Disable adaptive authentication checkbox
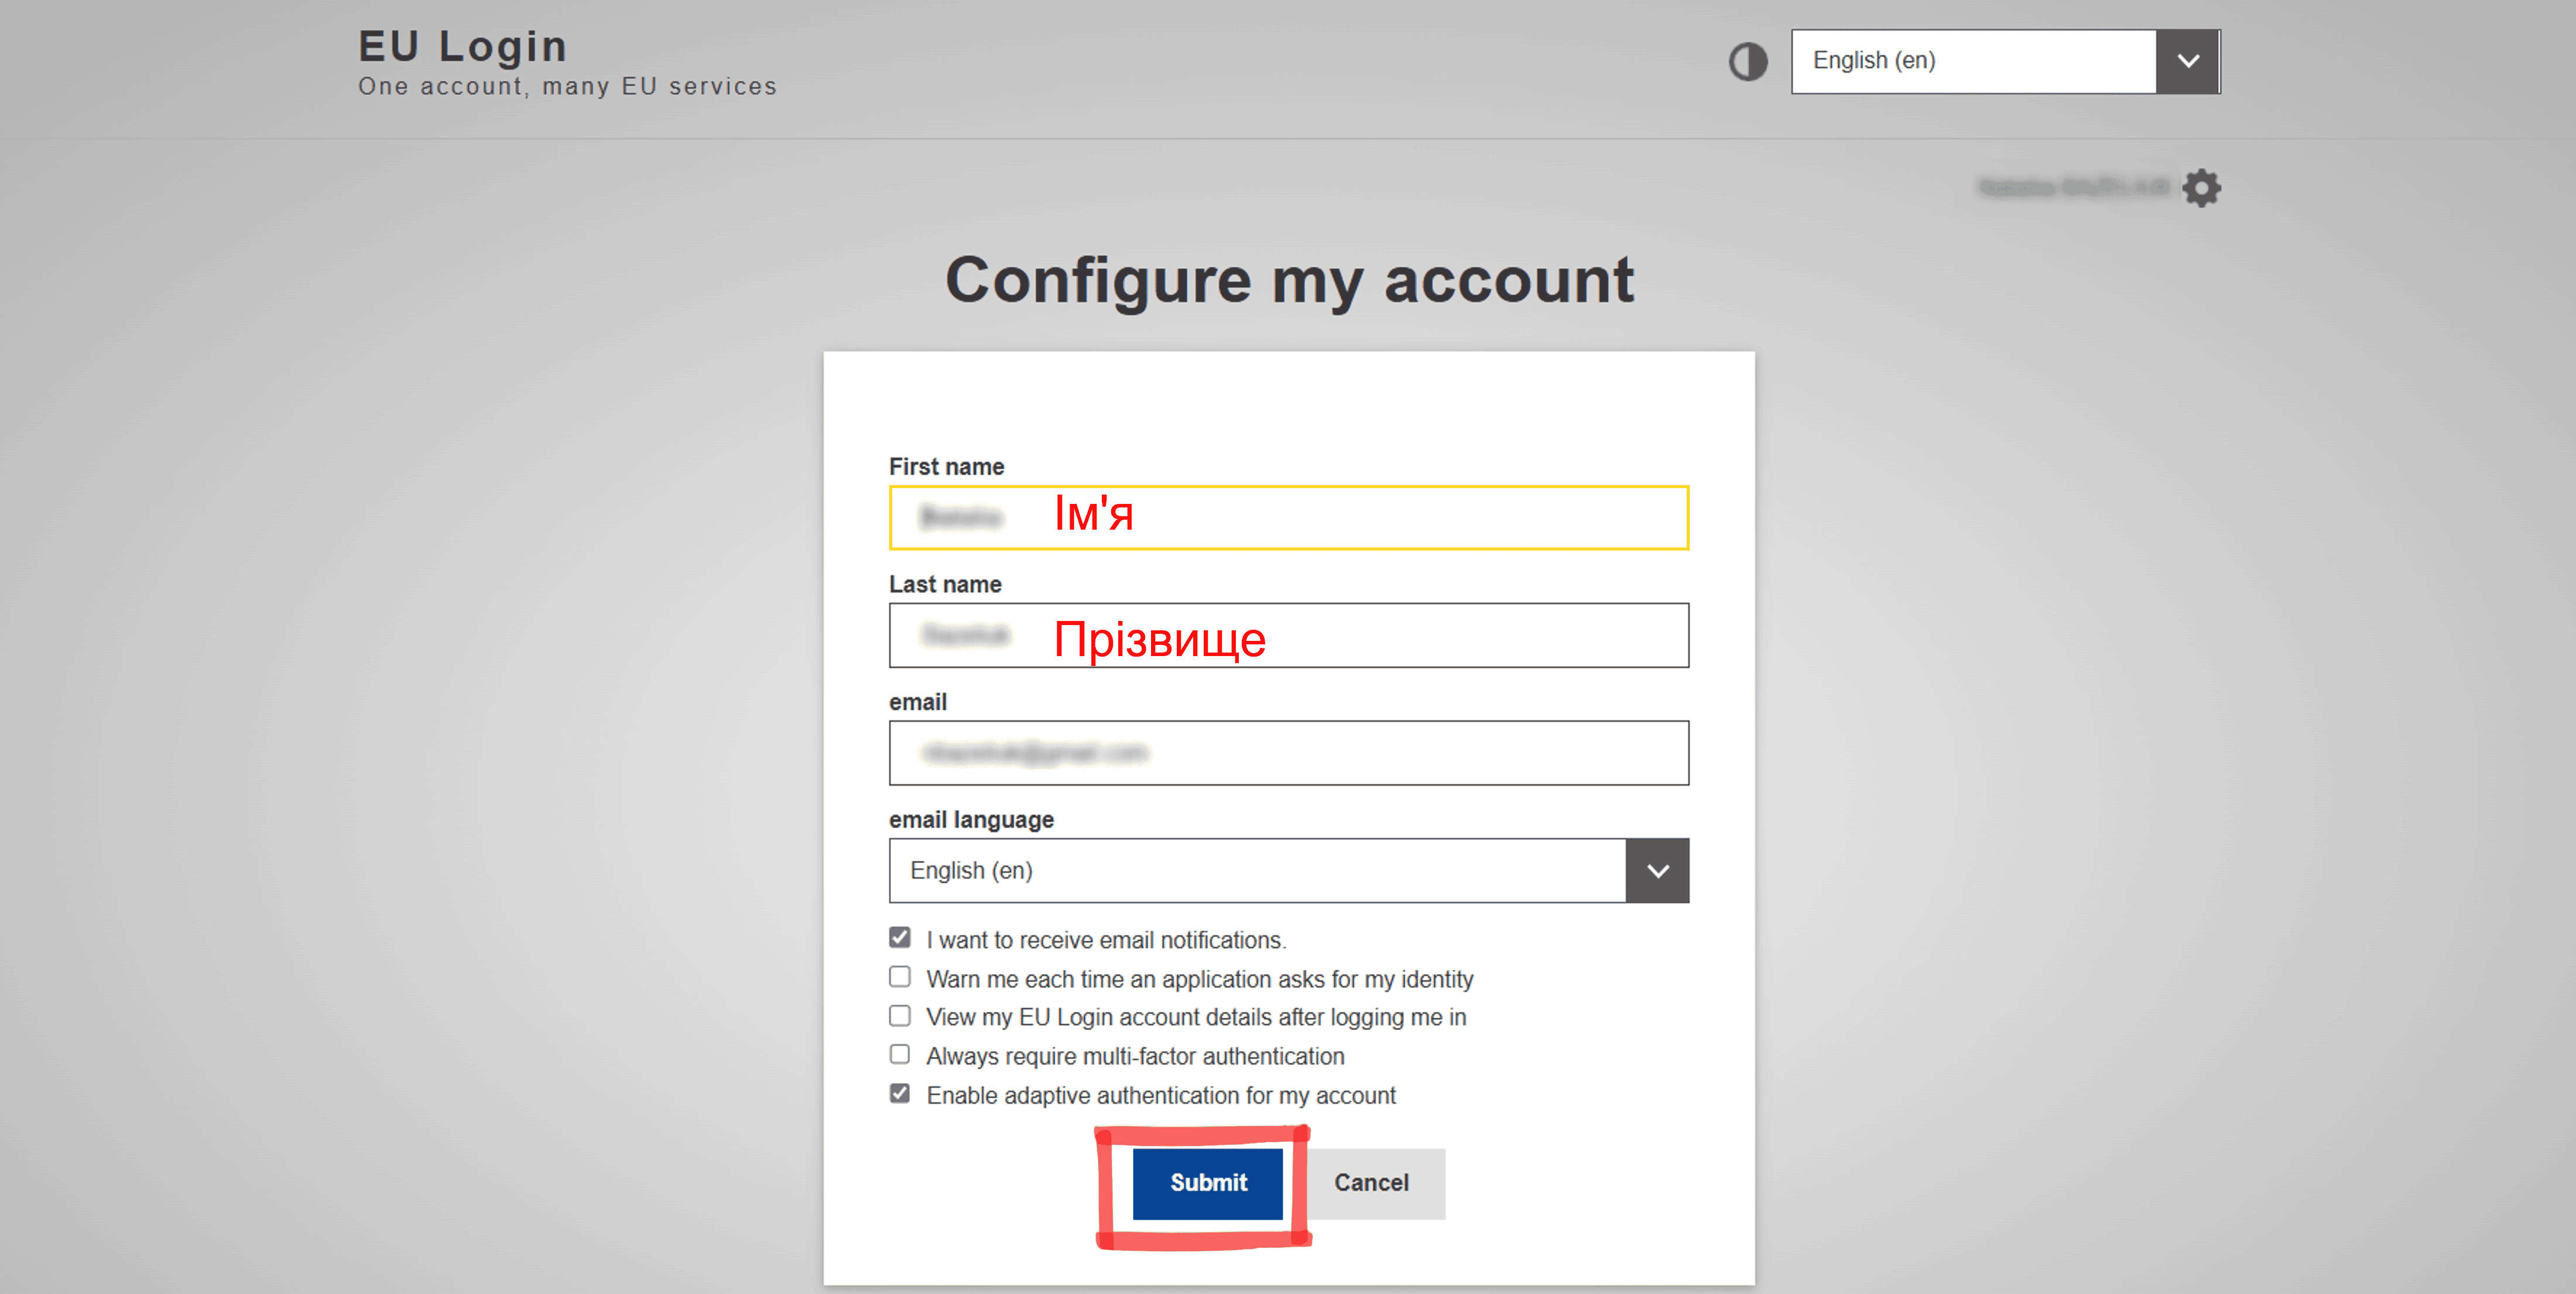 pos(900,1094)
